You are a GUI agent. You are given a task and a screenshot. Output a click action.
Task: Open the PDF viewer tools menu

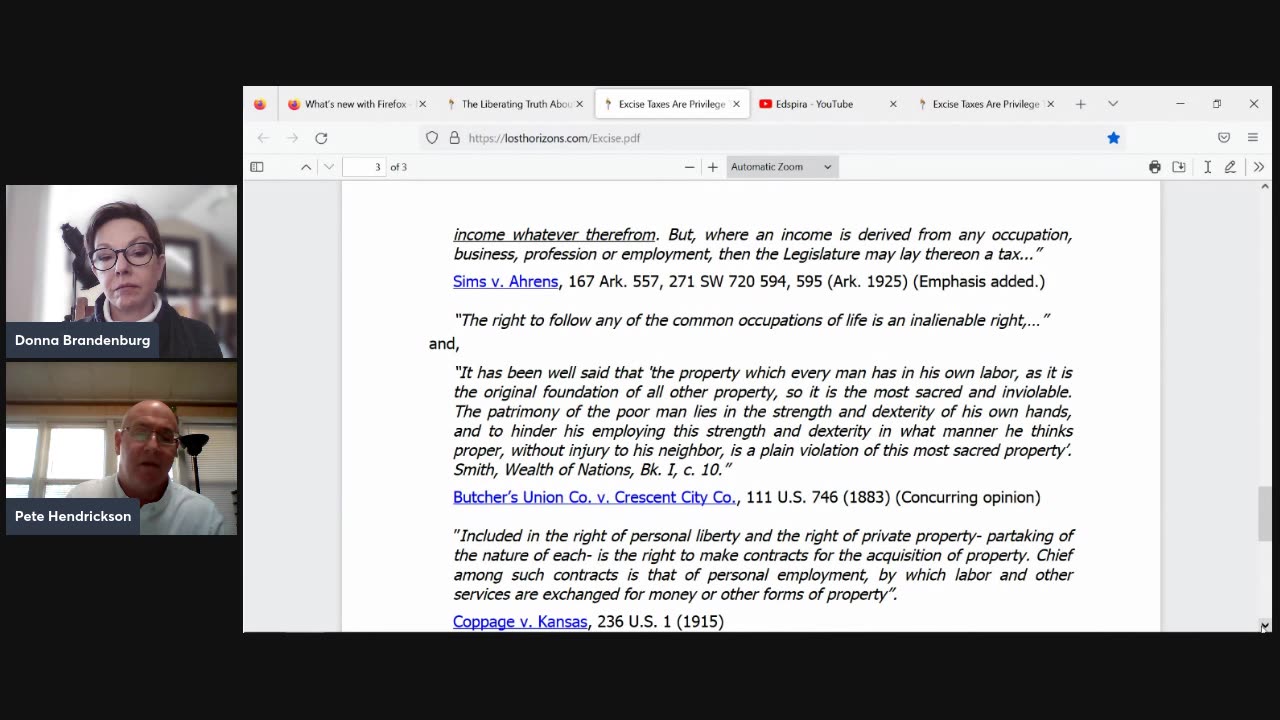tap(1259, 167)
